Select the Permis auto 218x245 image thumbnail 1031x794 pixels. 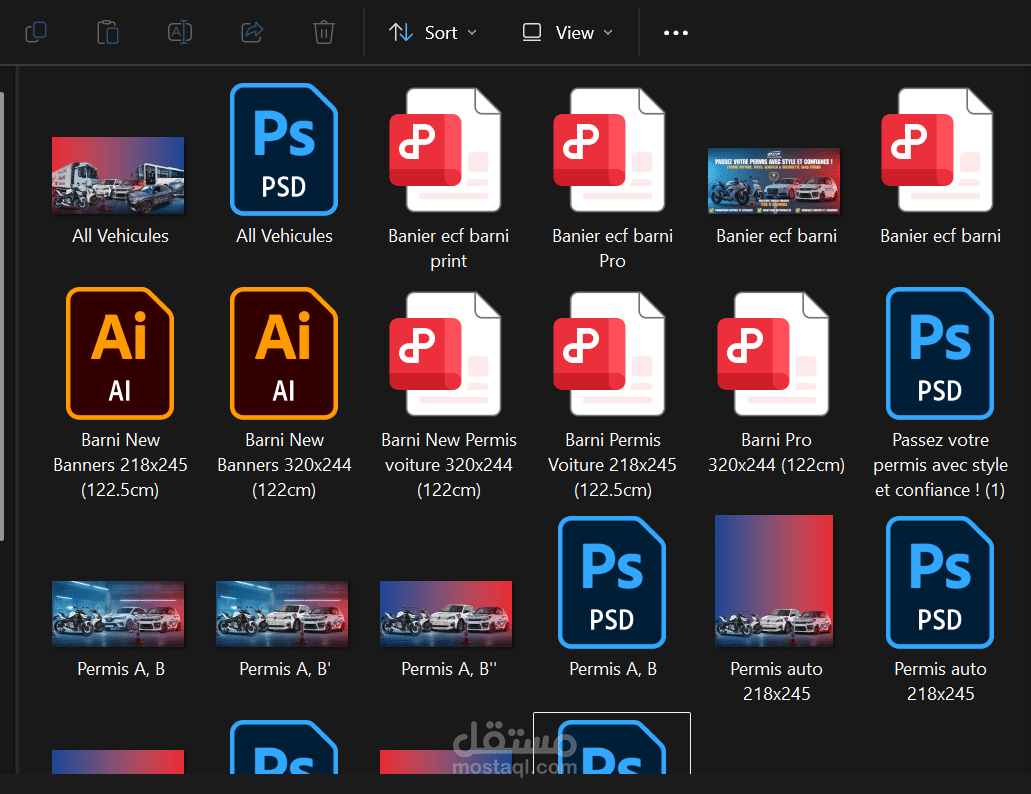(x=774, y=581)
